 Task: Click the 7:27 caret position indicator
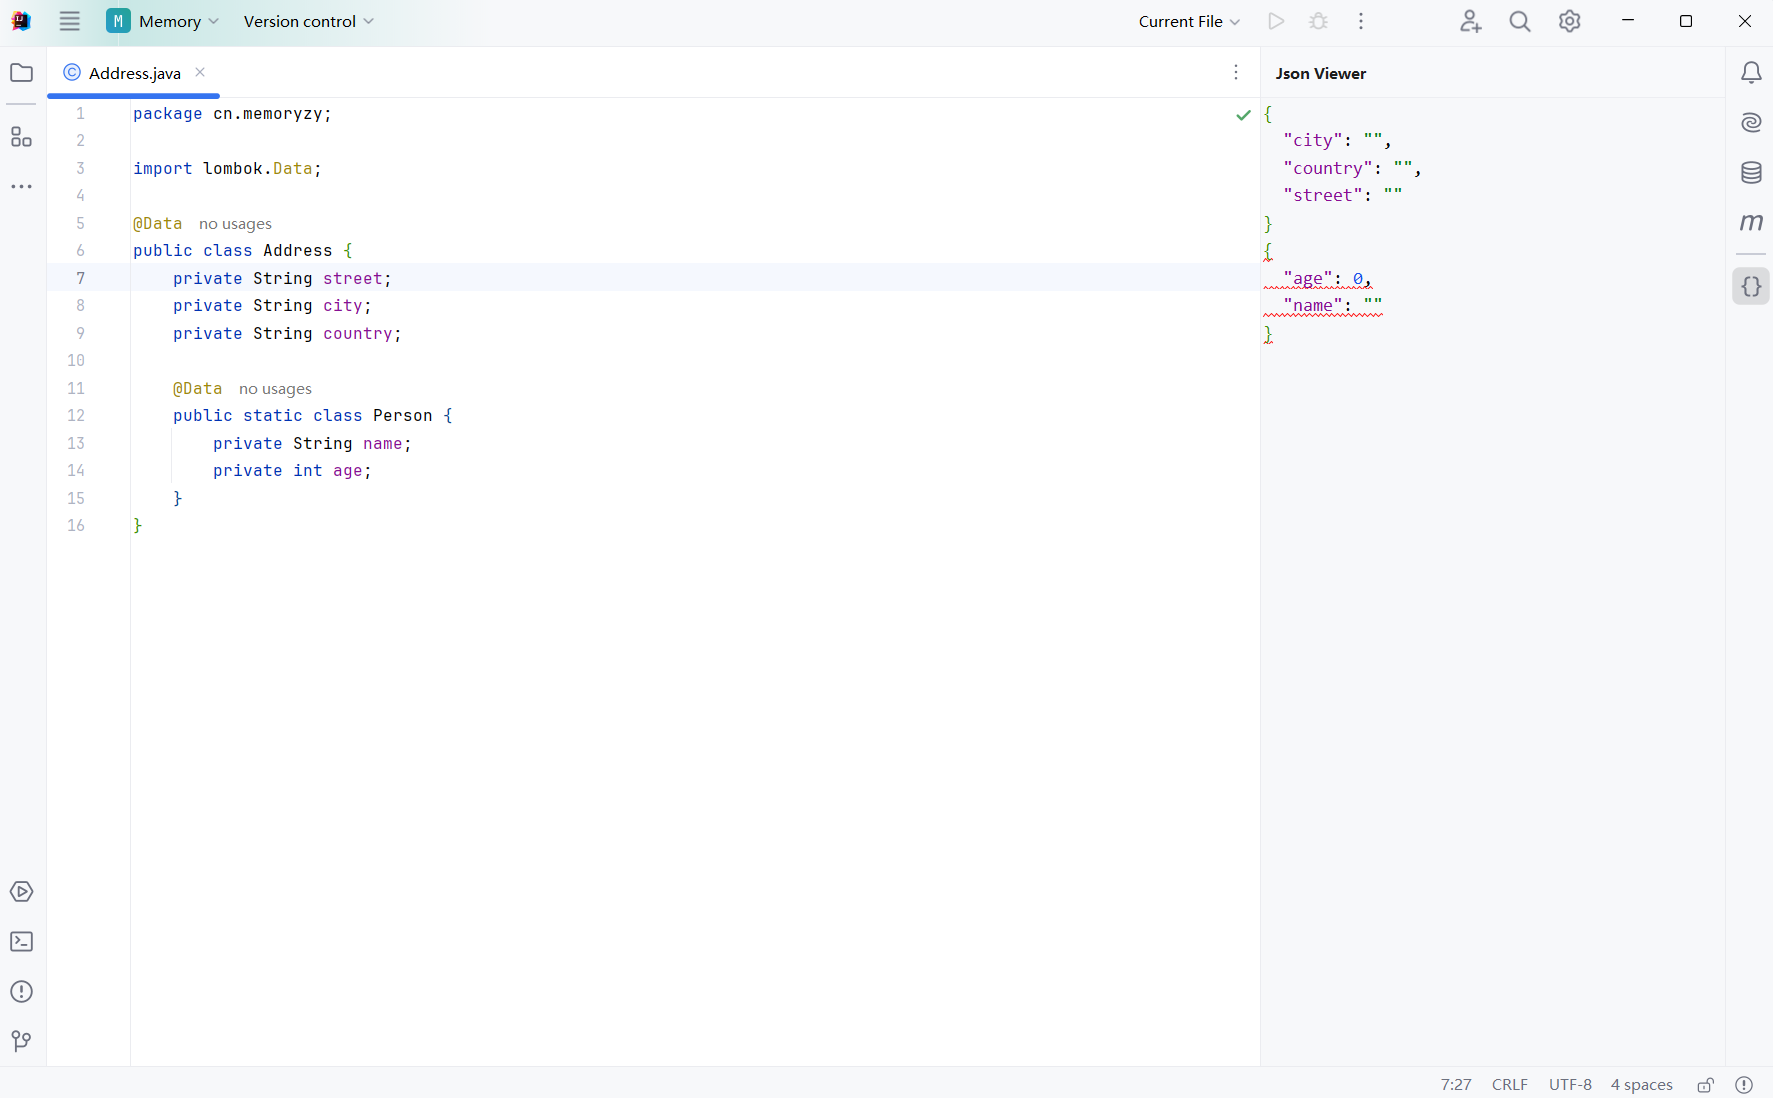pos(1456,1085)
